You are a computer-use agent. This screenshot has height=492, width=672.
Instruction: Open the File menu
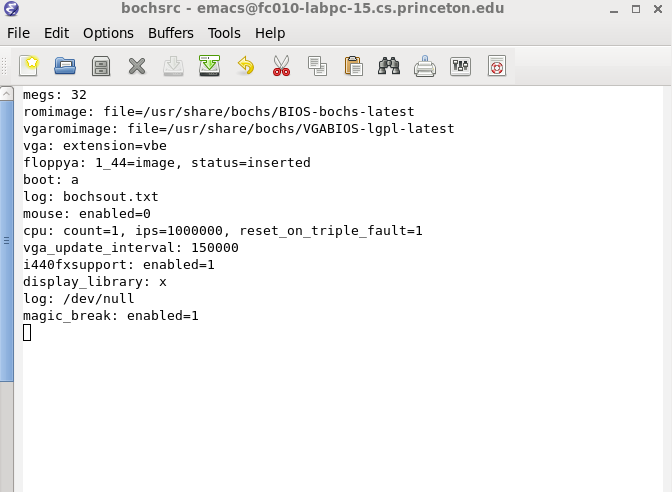pos(18,33)
